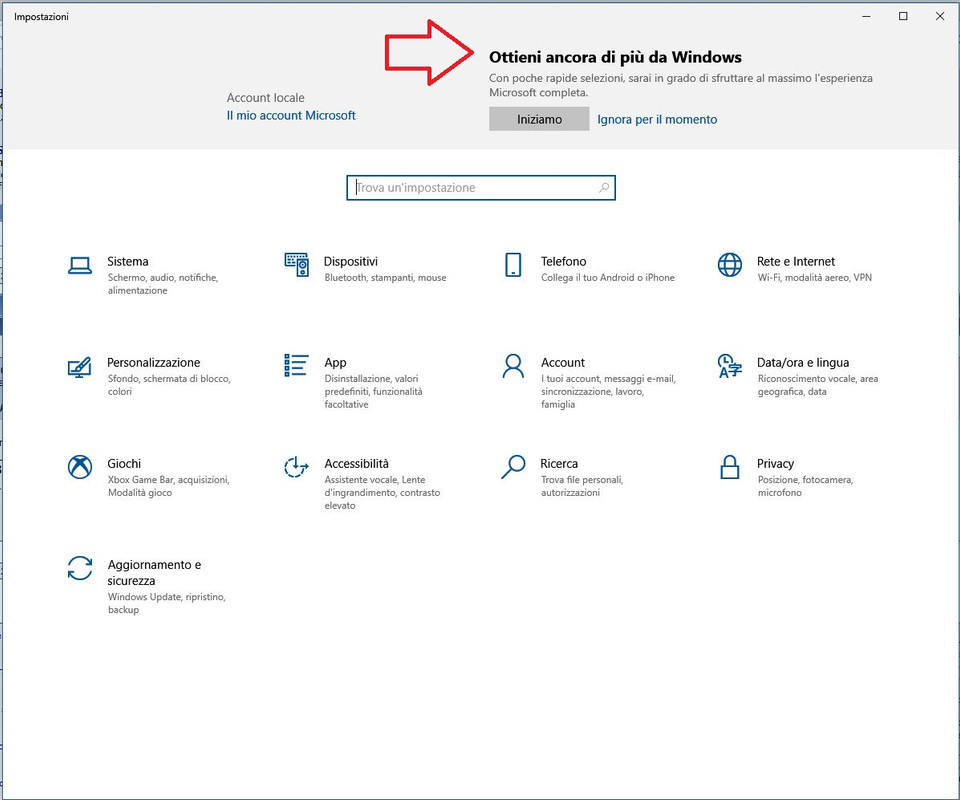This screenshot has width=960, height=800.
Task: Close the Impostazioni window
Action: pyautogui.click(x=940, y=17)
